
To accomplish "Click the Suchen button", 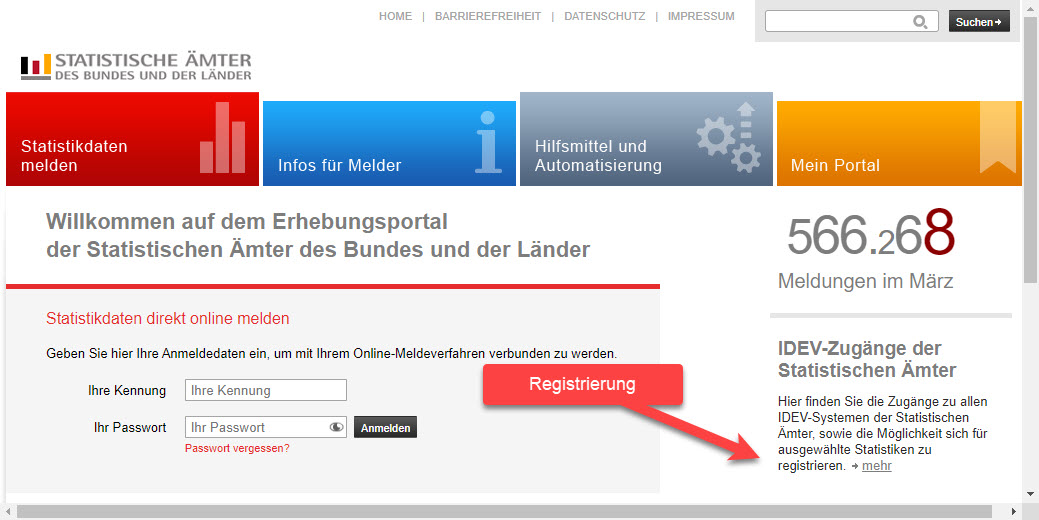I will point(979,21).
